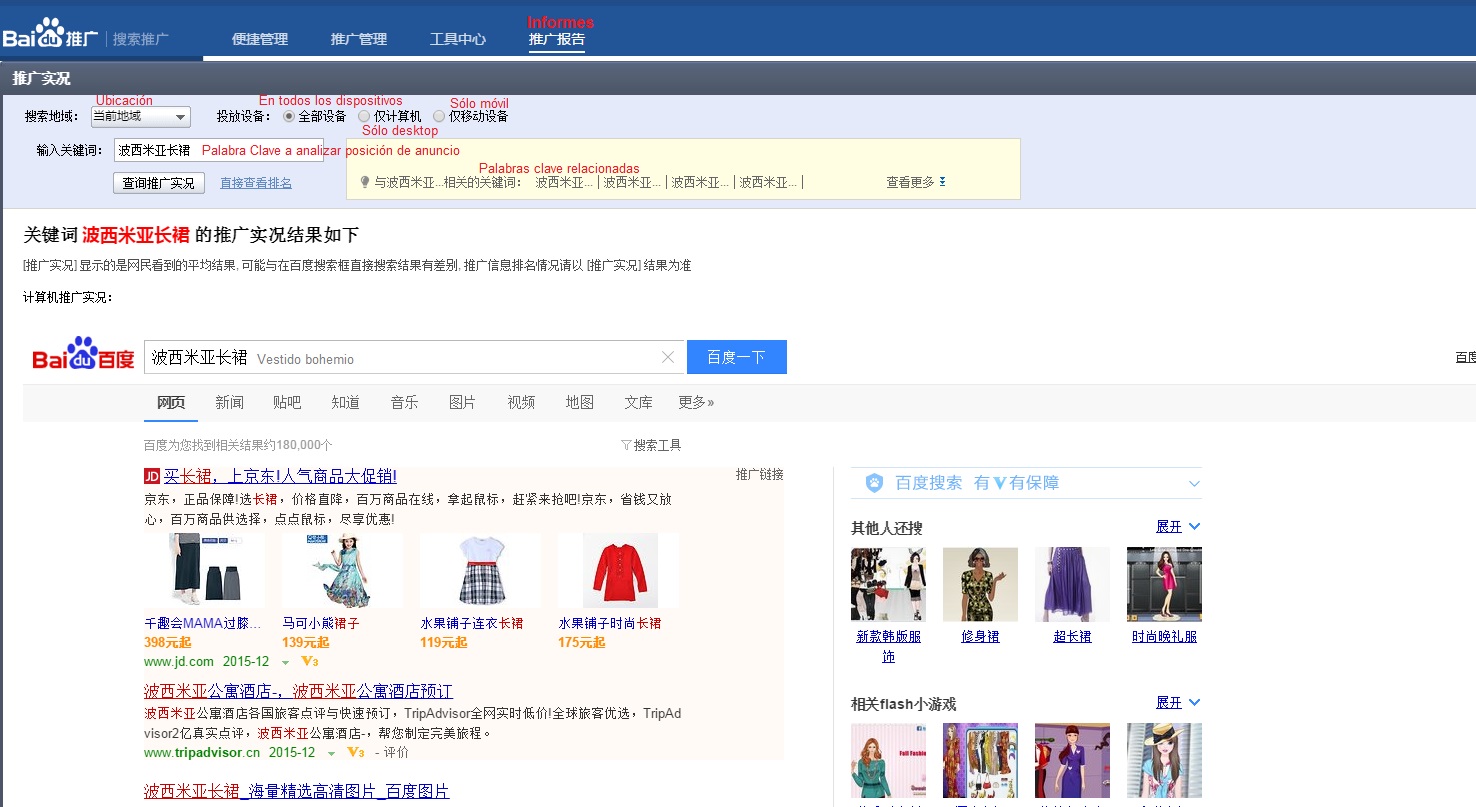Select 仅计算机 desktop only radio

pyautogui.click(x=364, y=116)
